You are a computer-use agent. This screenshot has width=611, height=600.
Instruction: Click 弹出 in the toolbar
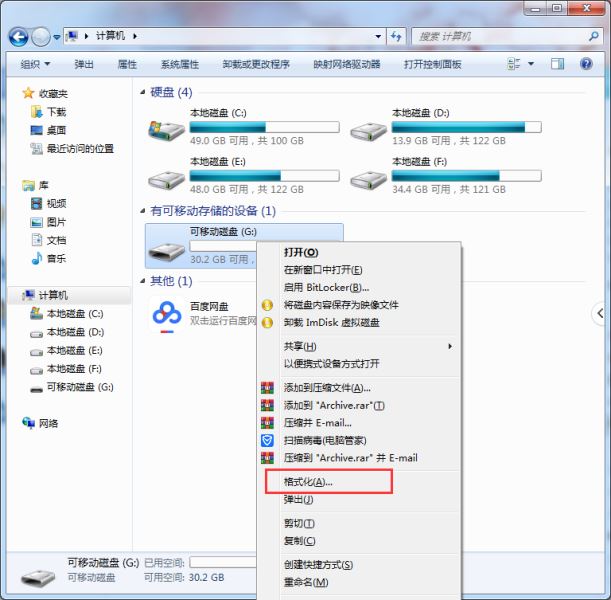84,64
